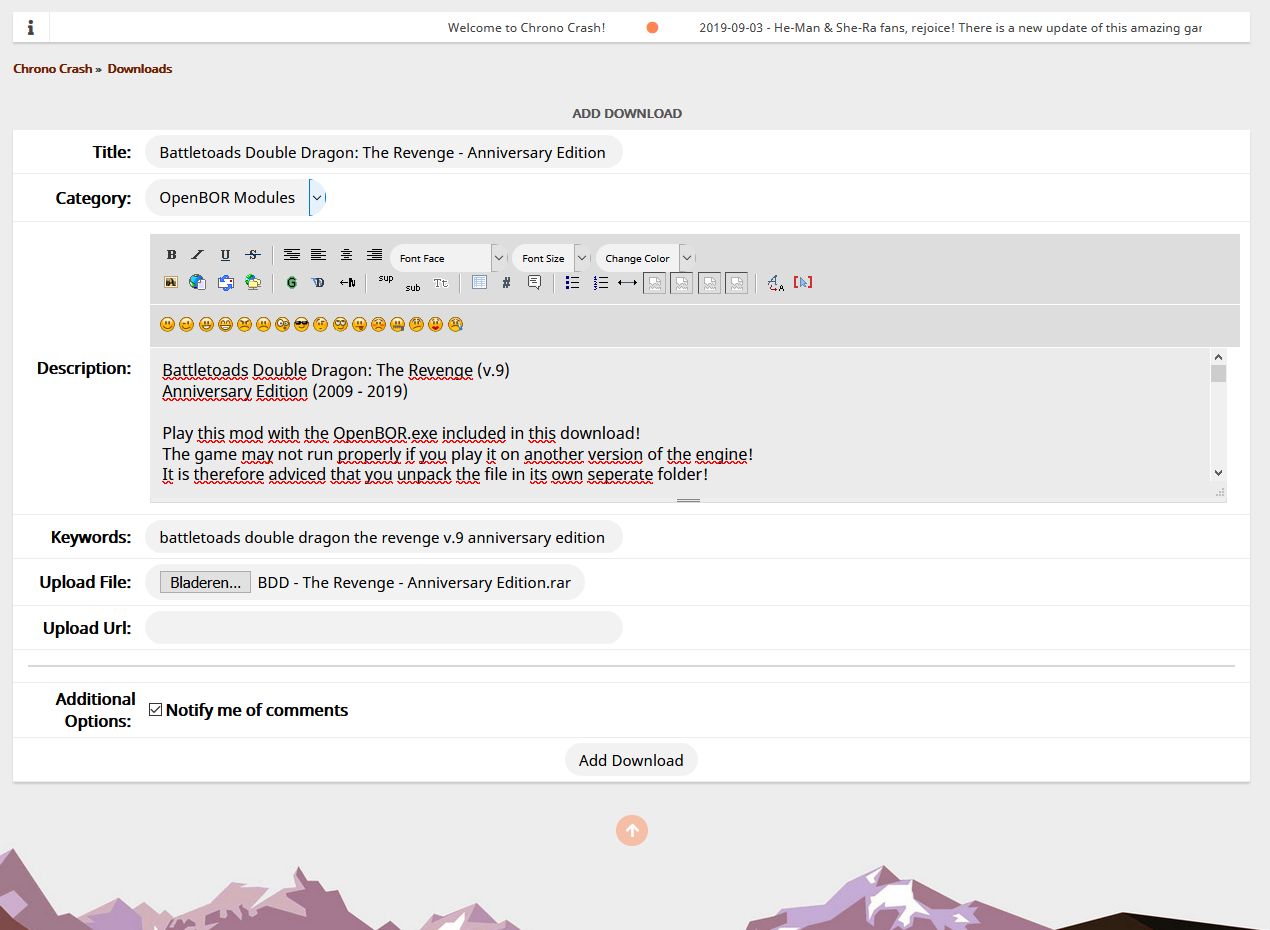Apply strikethrough formatting in the editor

(253, 255)
